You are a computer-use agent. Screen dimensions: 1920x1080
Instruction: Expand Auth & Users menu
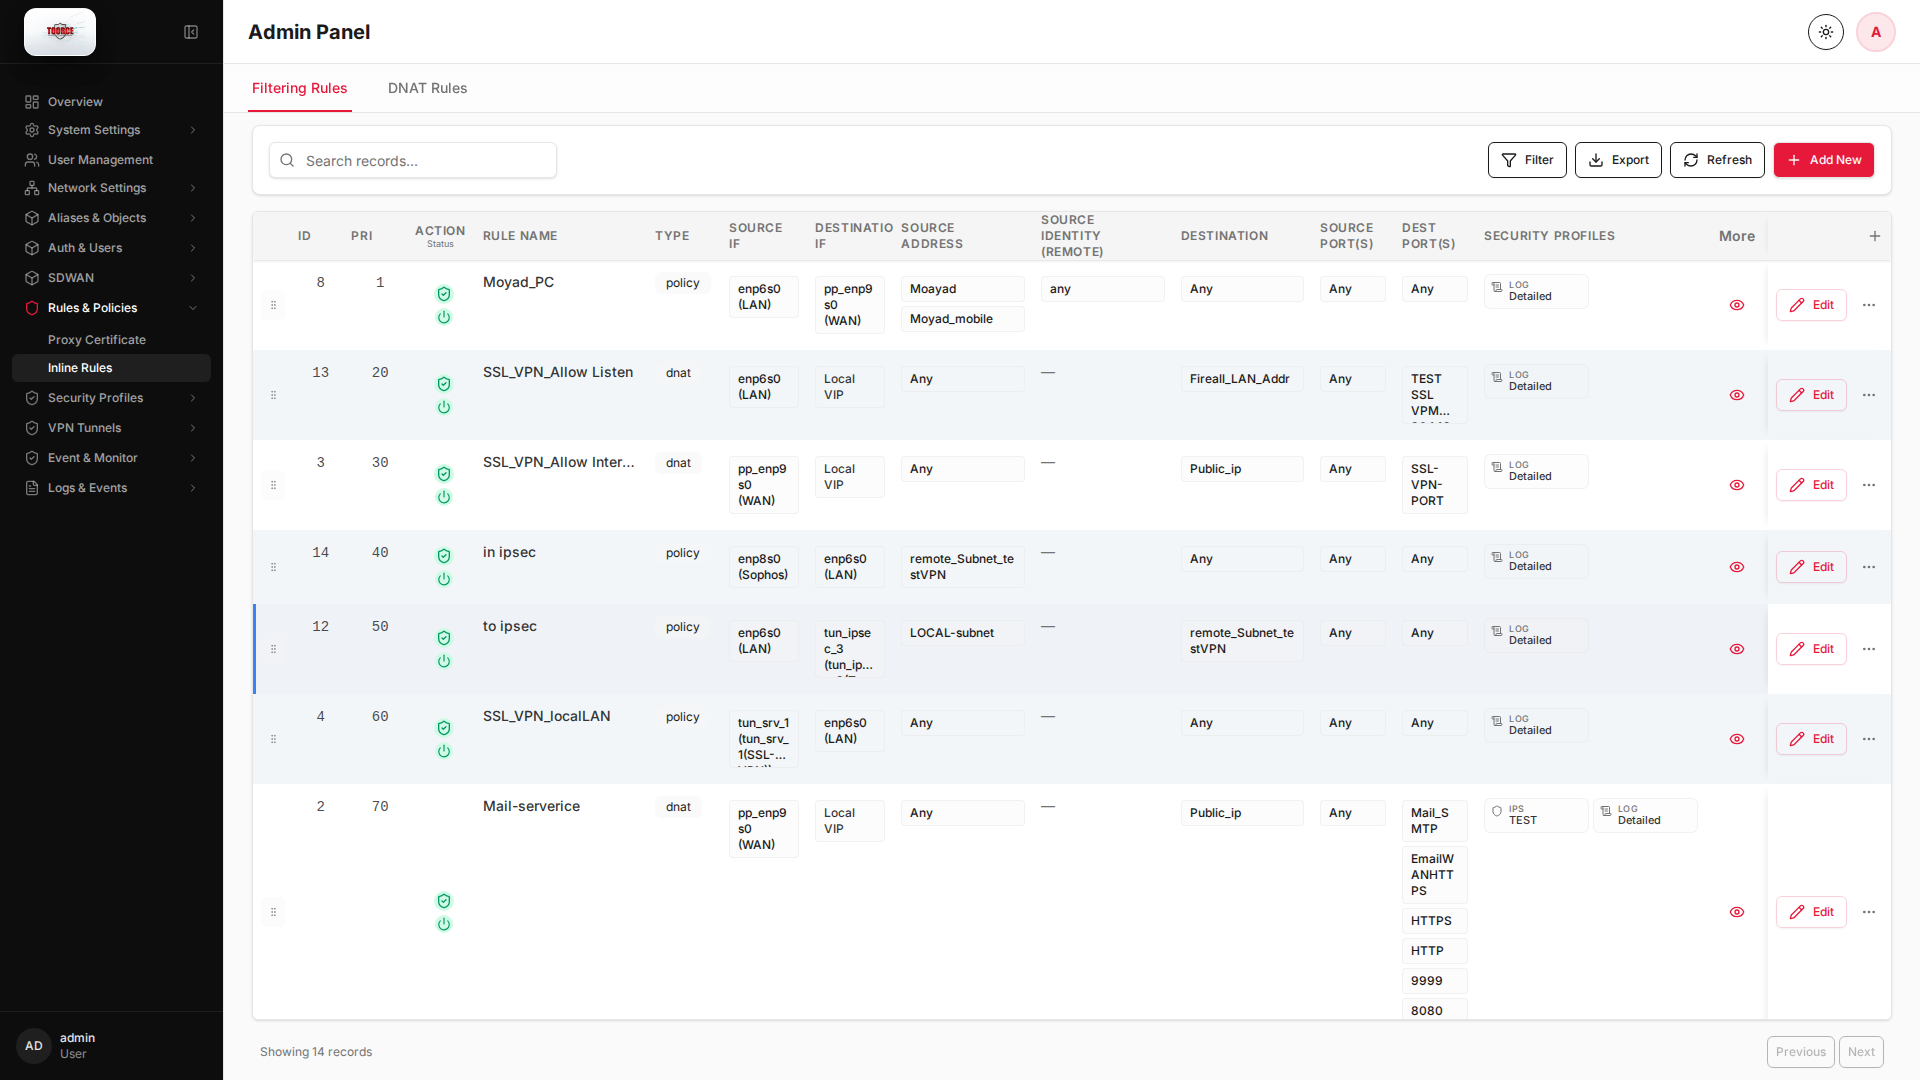pyautogui.click(x=111, y=248)
